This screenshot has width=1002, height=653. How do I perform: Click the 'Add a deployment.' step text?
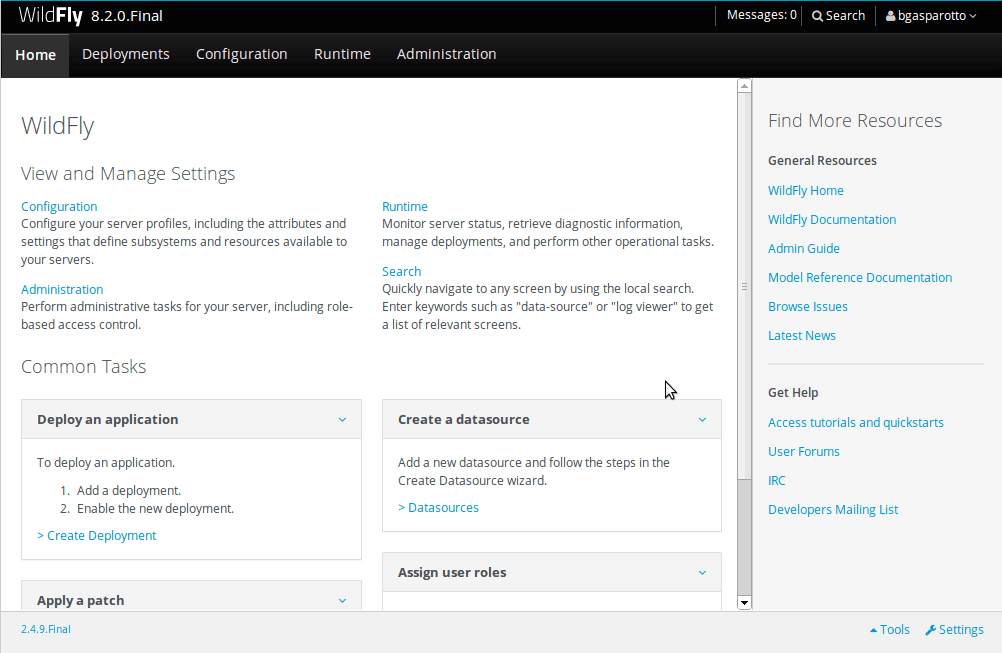point(128,491)
